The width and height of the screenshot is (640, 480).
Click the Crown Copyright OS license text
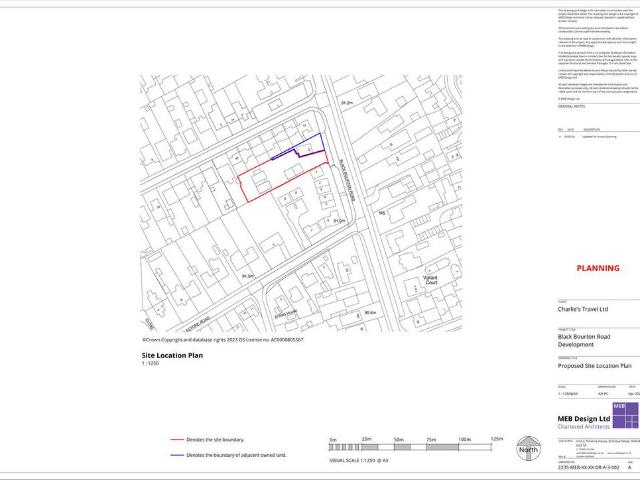(222, 340)
